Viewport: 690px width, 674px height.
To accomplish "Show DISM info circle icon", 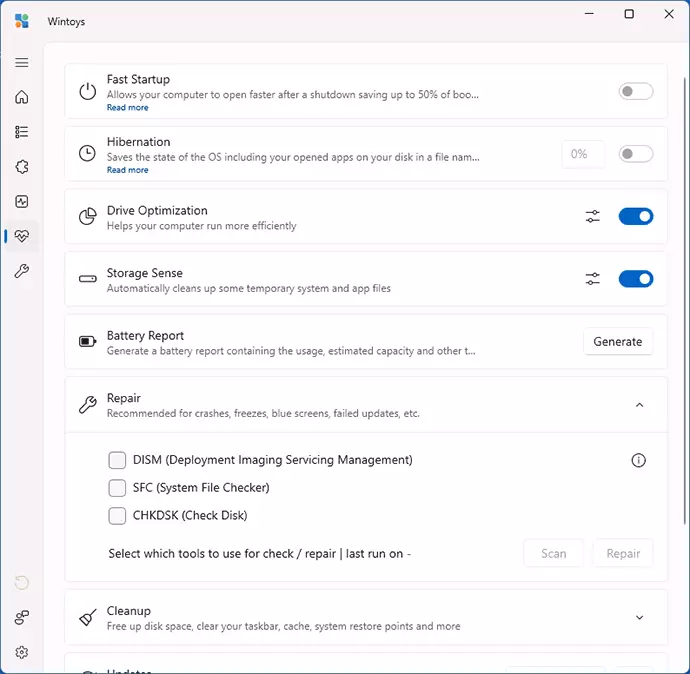I will [639, 460].
